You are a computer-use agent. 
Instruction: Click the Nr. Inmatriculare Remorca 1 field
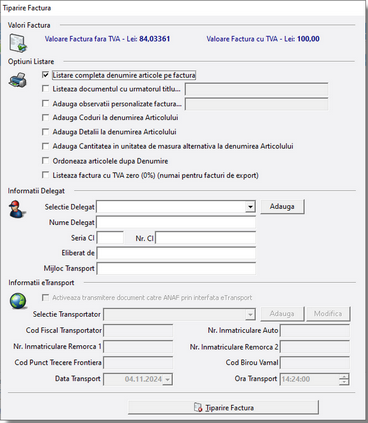[138, 347]
